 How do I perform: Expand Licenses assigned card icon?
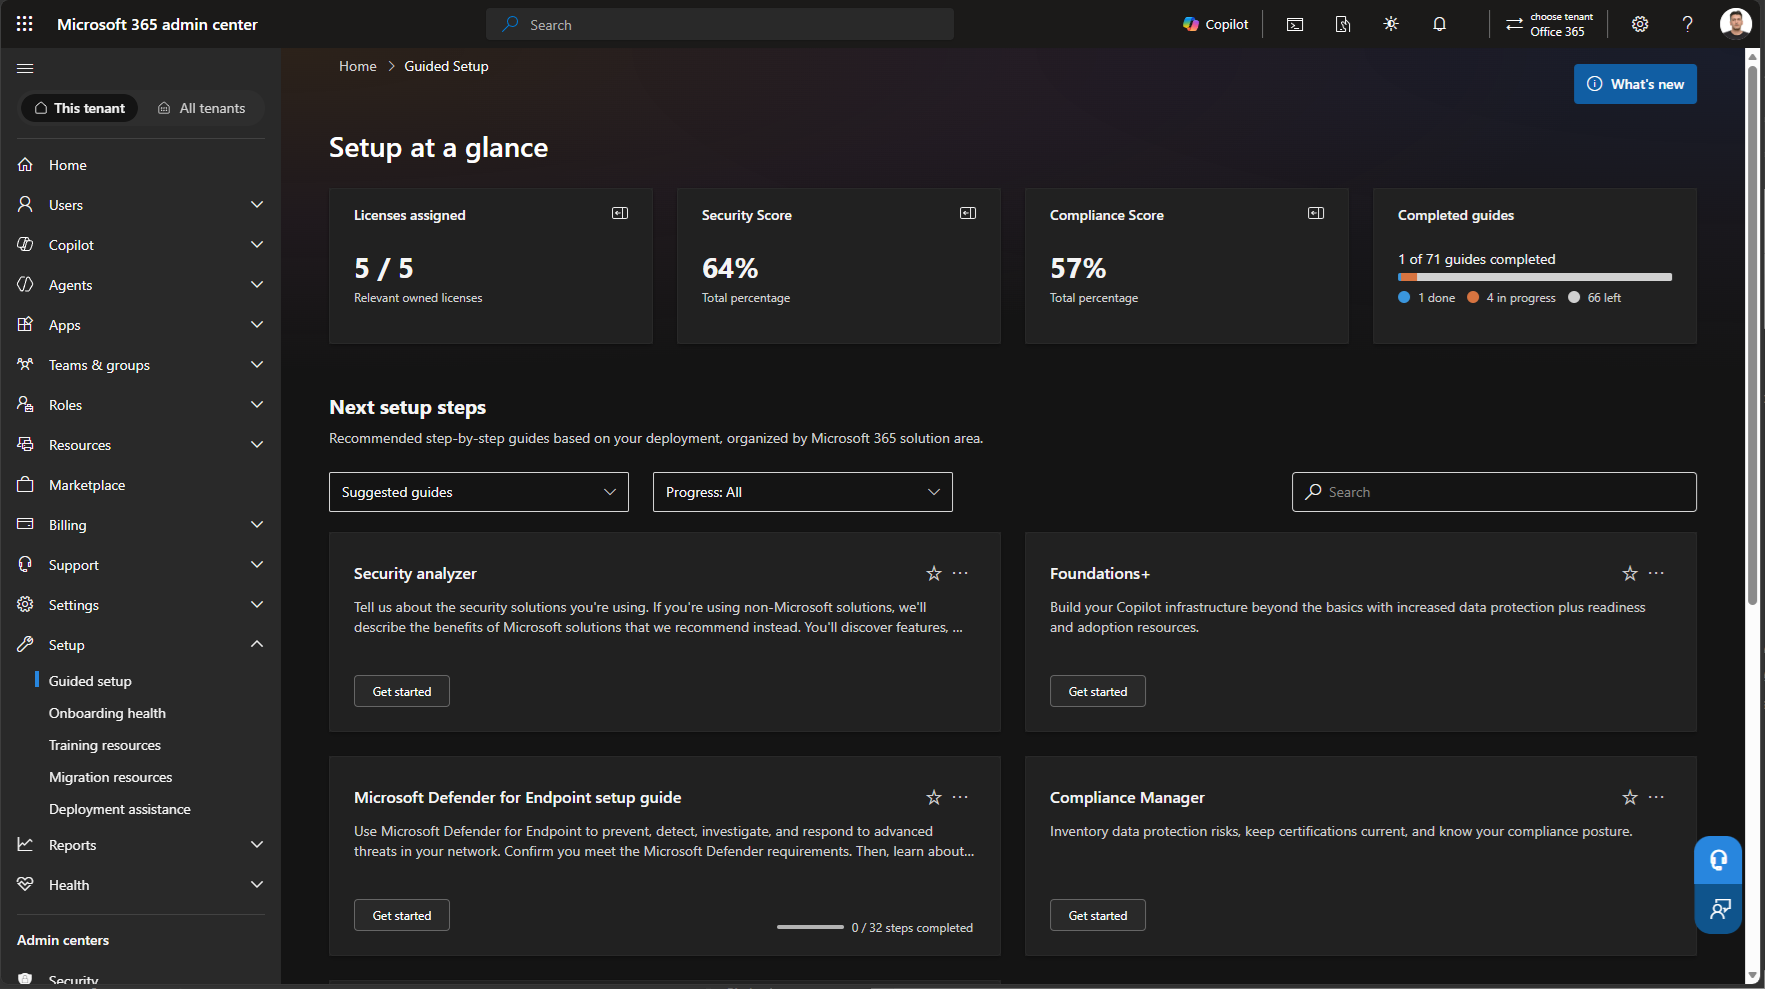(x=620, y=213)
